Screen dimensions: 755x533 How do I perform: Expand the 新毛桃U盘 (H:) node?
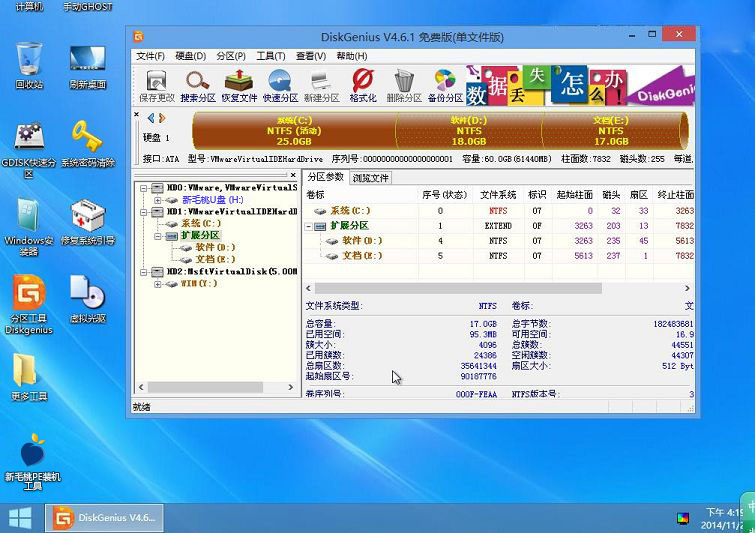(x=157, y=200)
